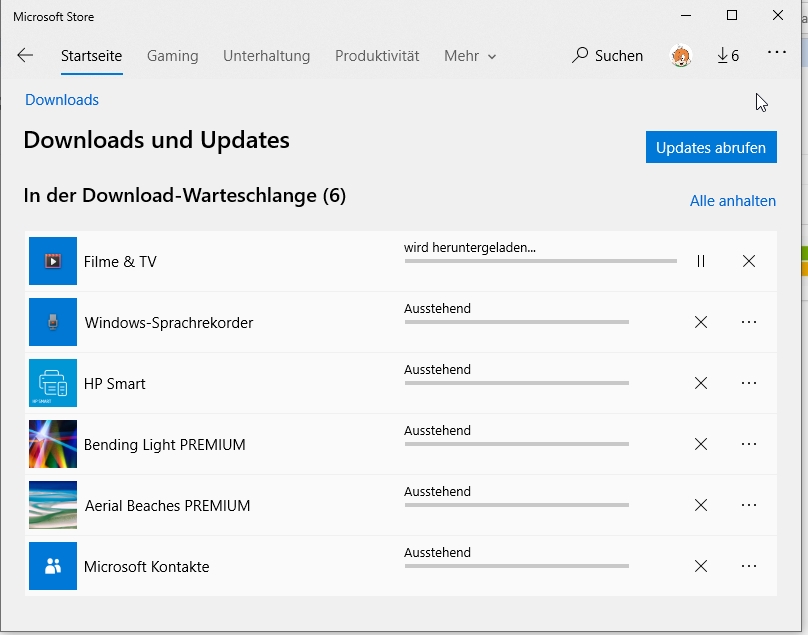Viewport: 808px width, 635px height.
Task: Cancel Bending Light PREMIUM download
Action: pos(700,444)
